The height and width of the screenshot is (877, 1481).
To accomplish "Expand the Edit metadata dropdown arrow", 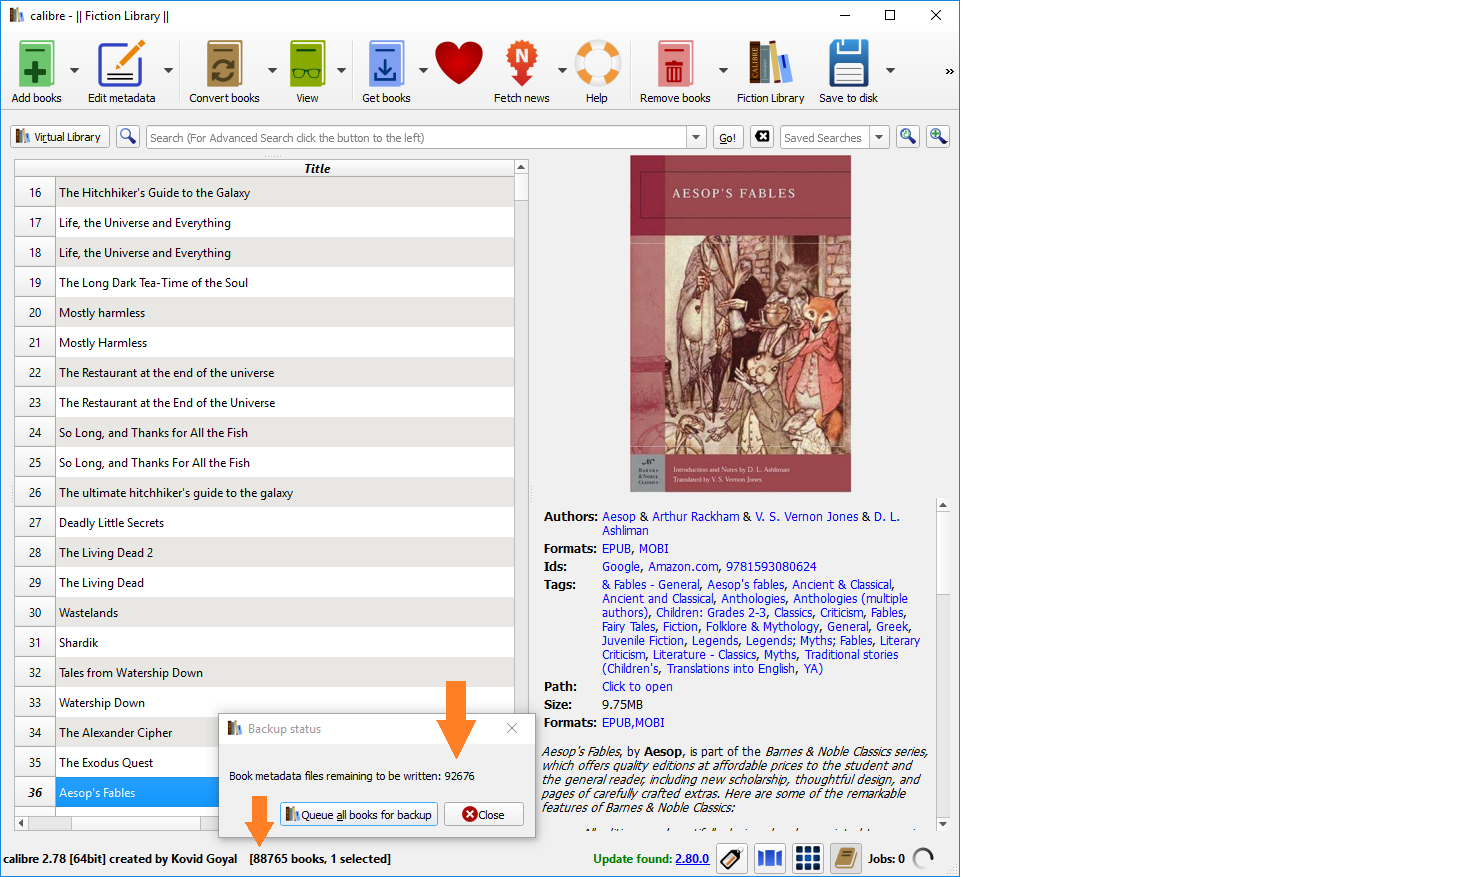I will click(x=168, y=71).
